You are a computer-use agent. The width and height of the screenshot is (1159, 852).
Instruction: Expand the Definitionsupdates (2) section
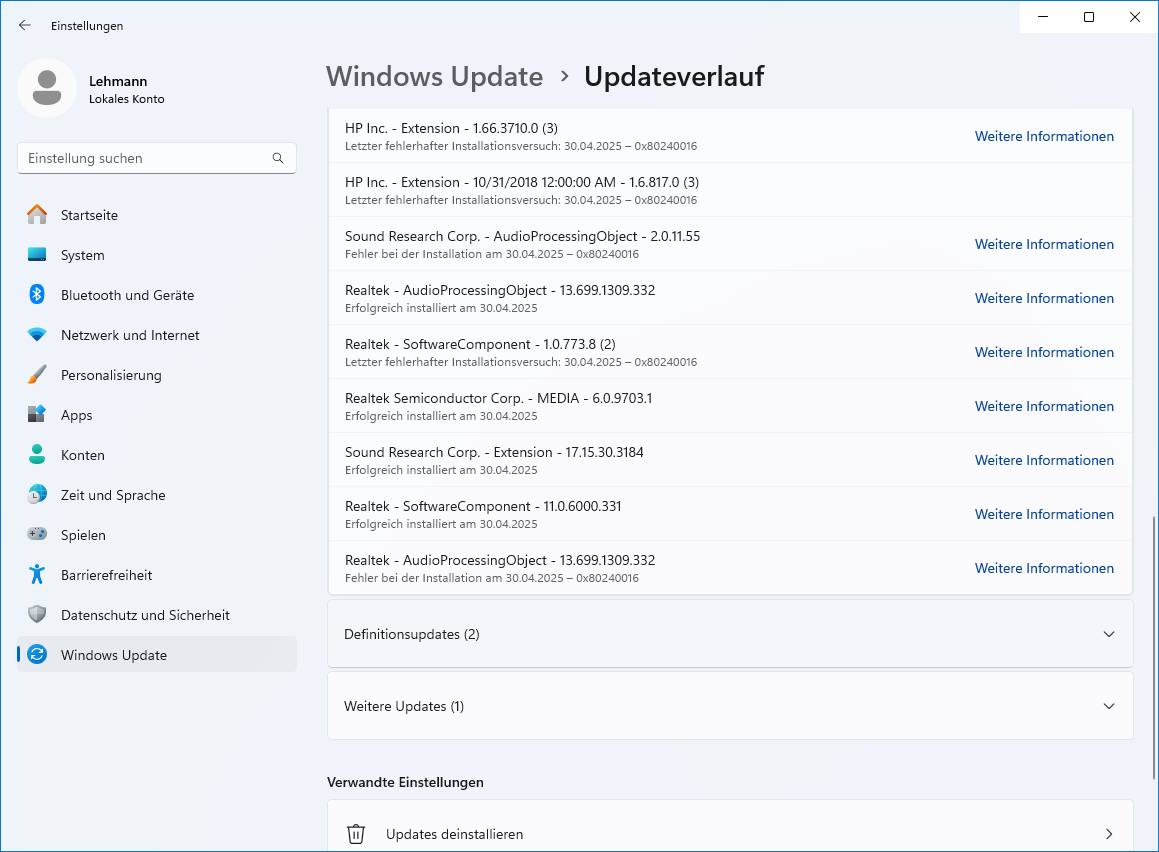[x=730, y=634]
